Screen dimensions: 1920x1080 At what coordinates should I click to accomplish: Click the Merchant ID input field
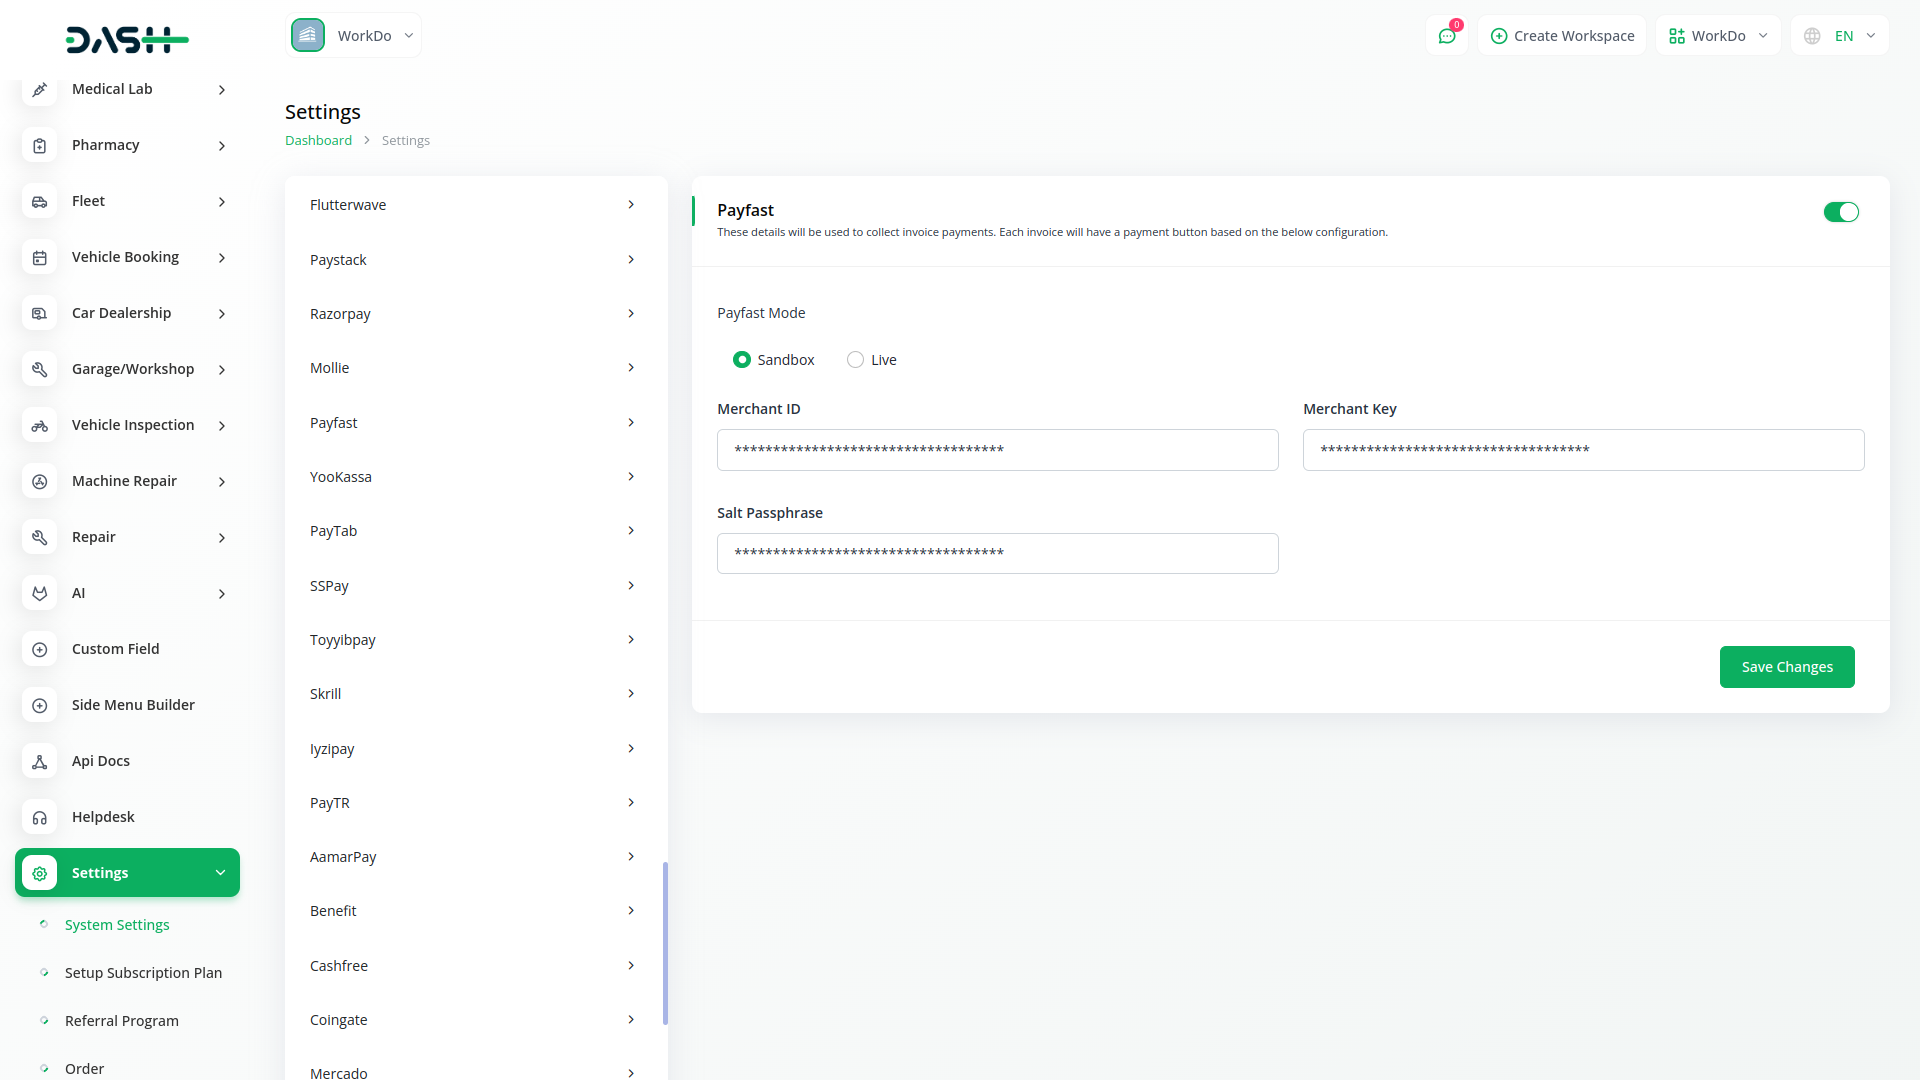997,450
